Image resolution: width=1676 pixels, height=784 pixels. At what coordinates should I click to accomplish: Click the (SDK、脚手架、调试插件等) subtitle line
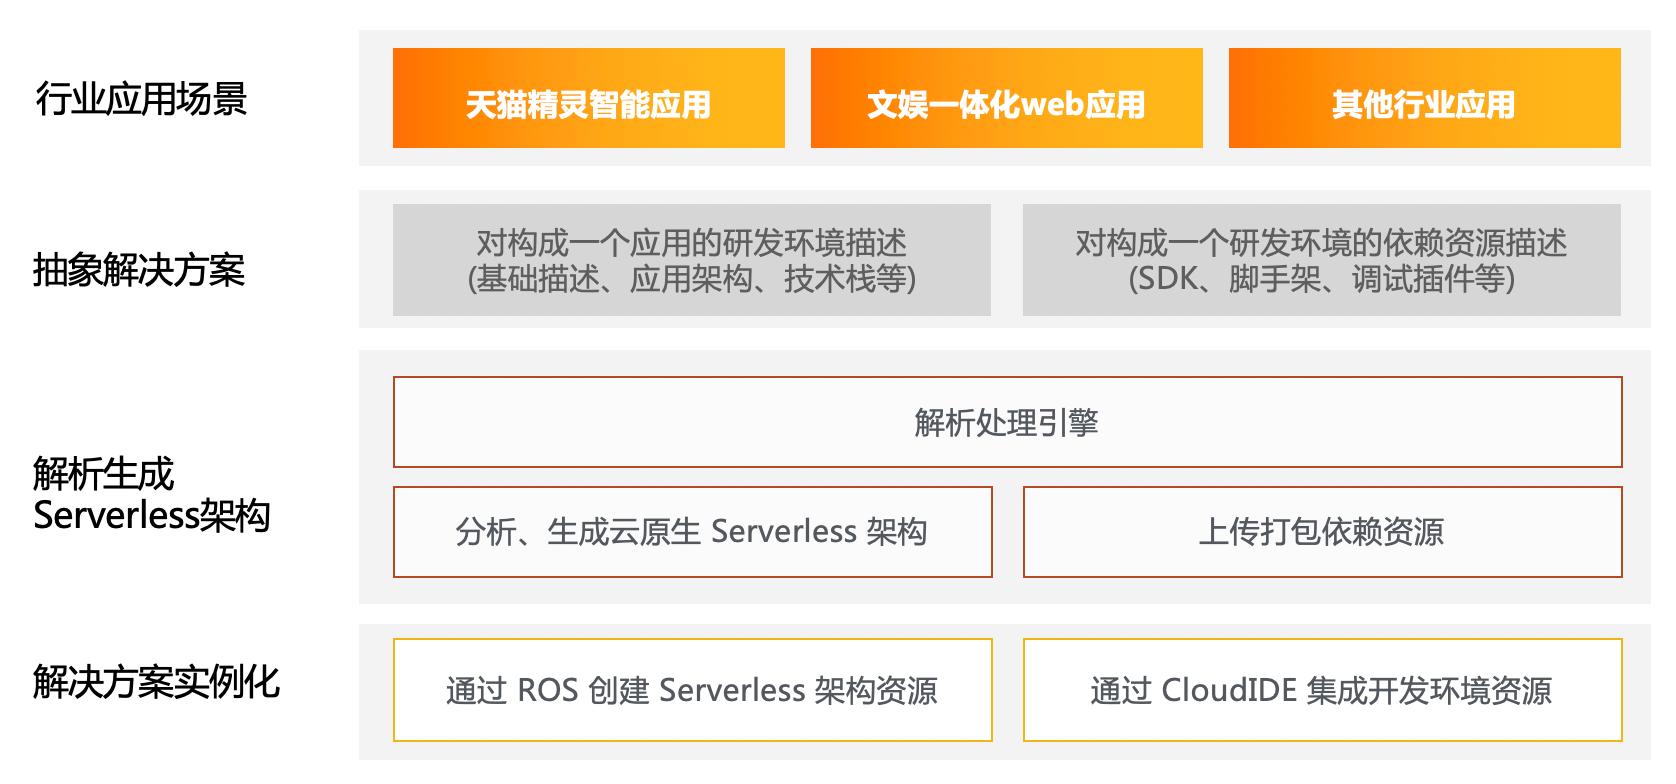pos(1321,279)
